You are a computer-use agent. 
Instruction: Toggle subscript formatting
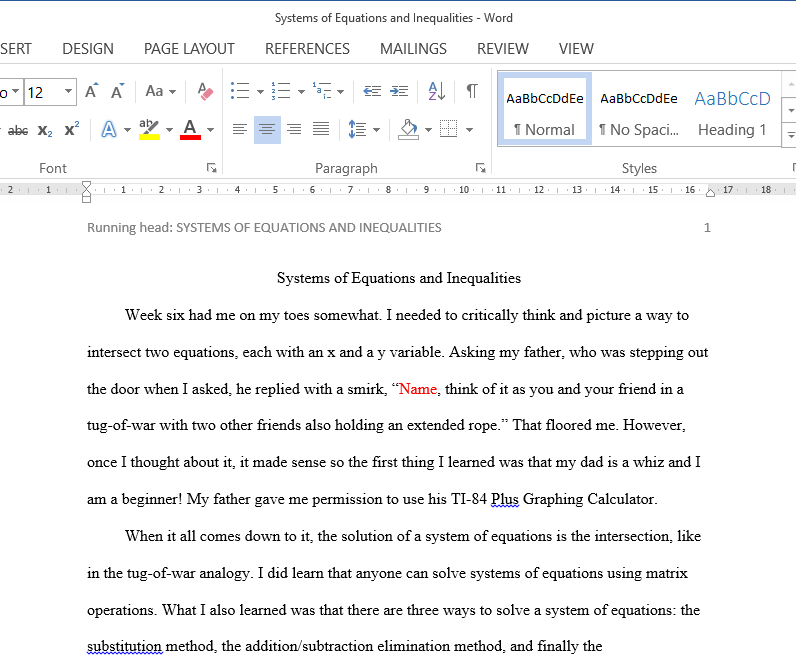[45, 130]
